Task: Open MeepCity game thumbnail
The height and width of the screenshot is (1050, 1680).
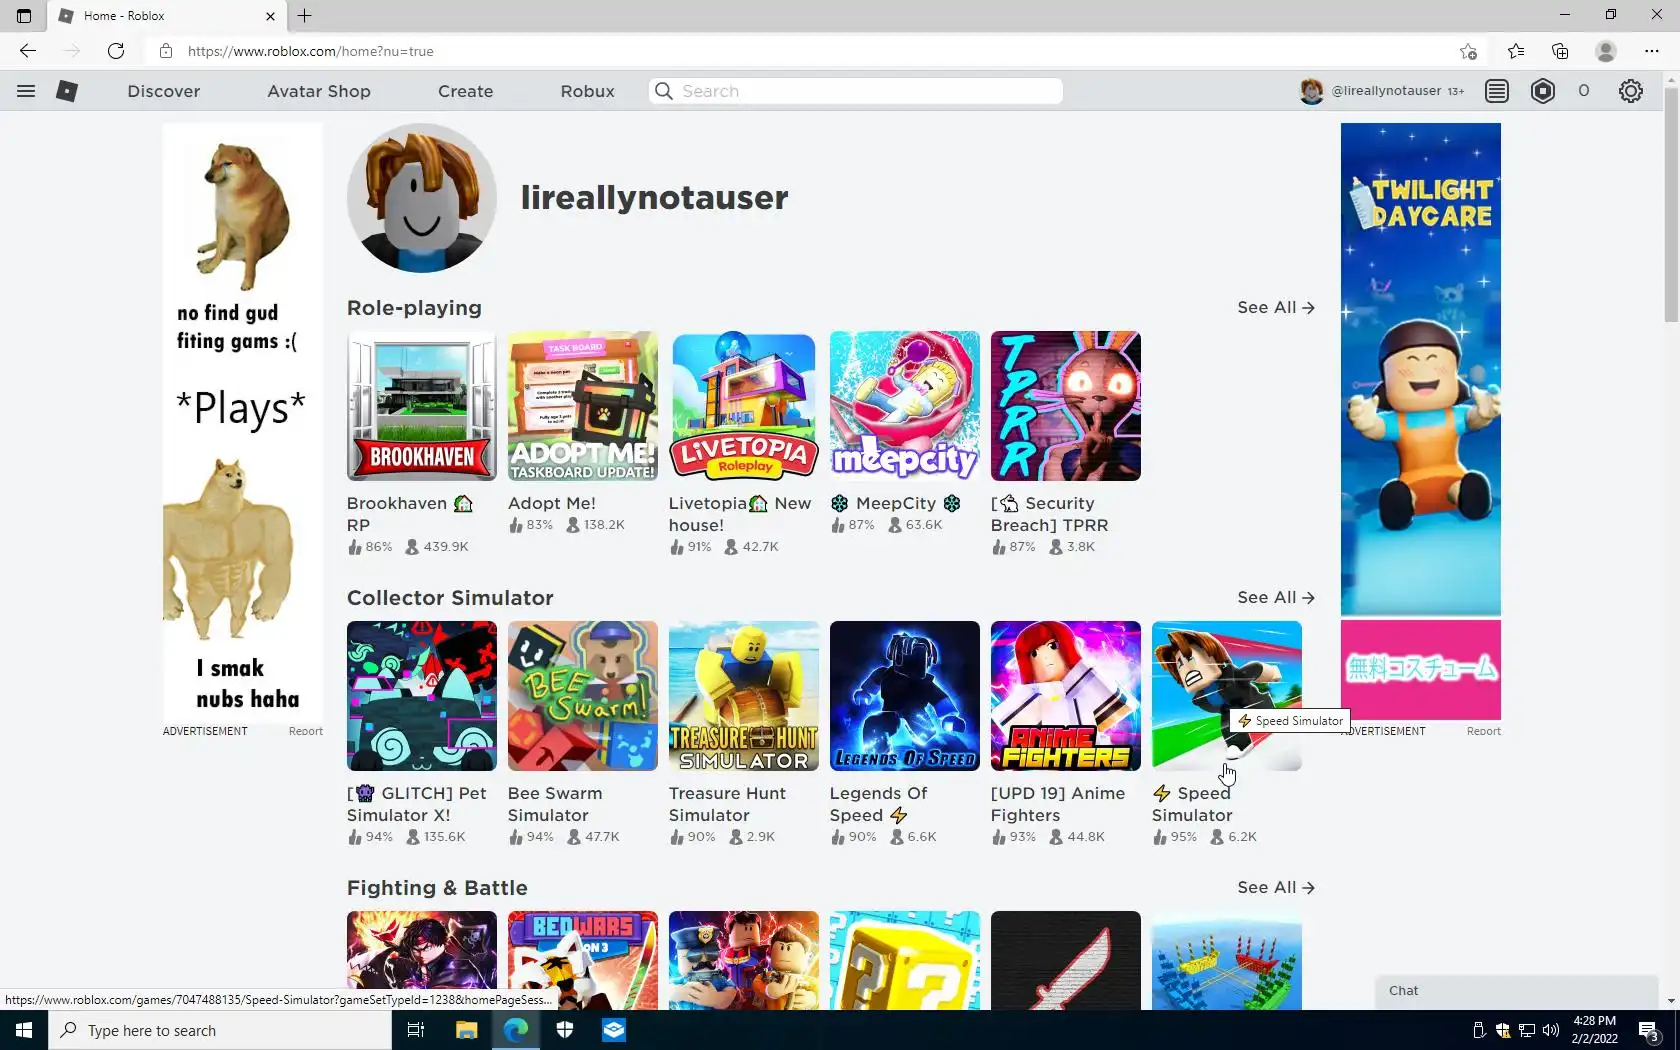Action: point(905,406)
